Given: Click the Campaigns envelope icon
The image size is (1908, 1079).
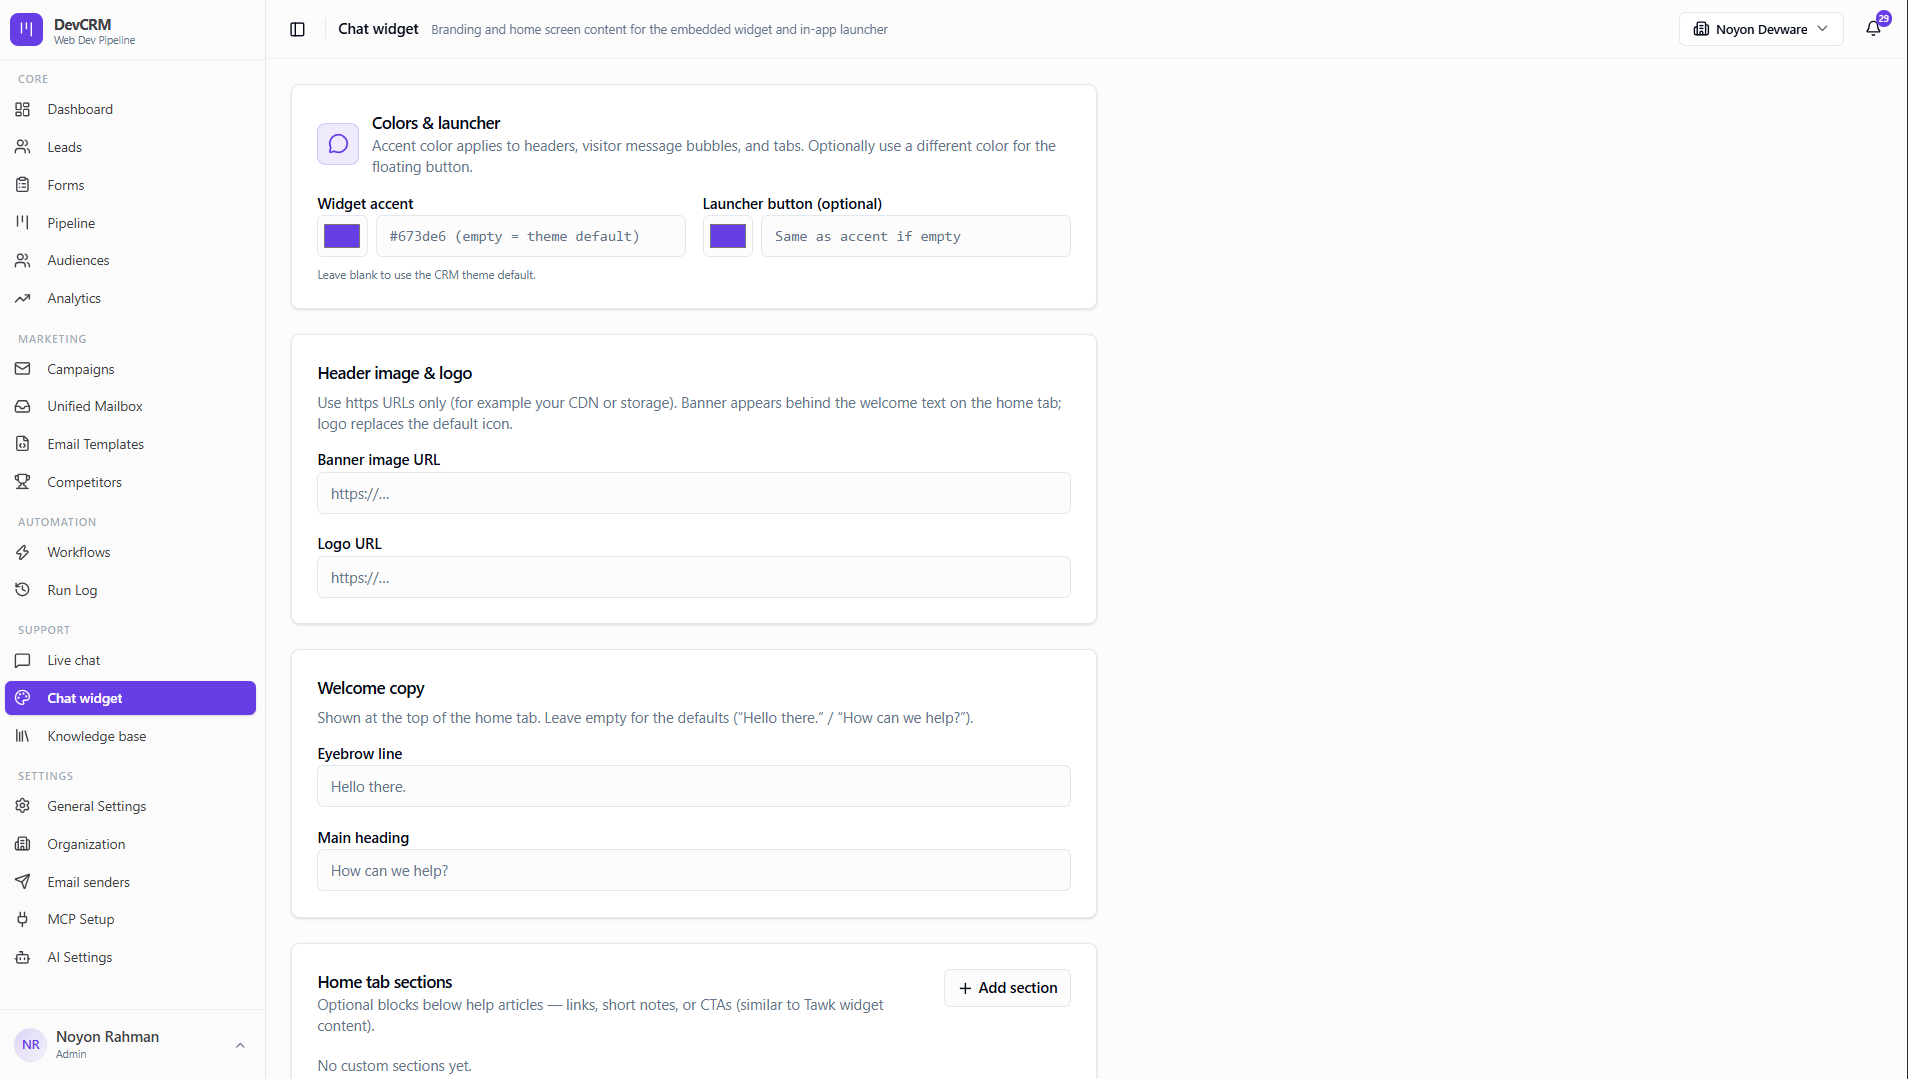Looking at the screenshot, I should 23,369.
